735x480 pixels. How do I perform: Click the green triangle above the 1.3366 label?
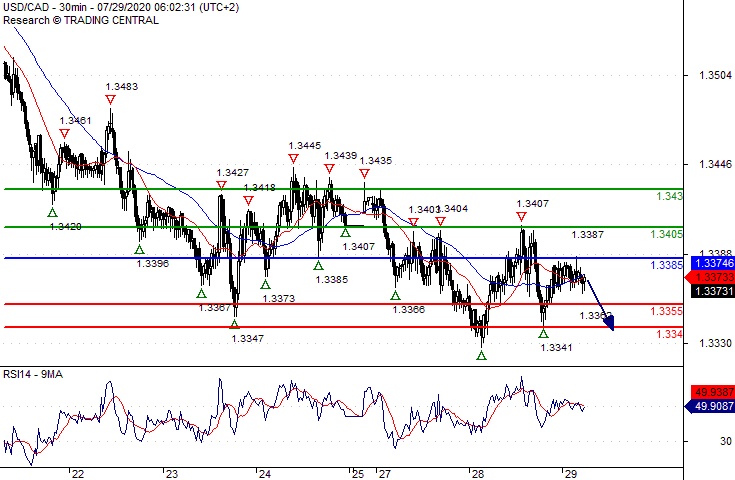pyautogui.click(x=395, y=295)
